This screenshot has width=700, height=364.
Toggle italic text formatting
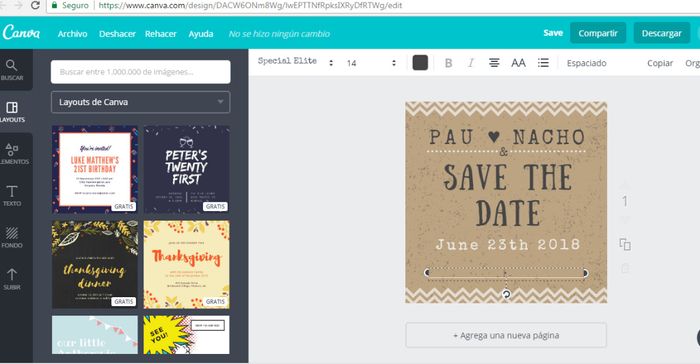[471, 63]
